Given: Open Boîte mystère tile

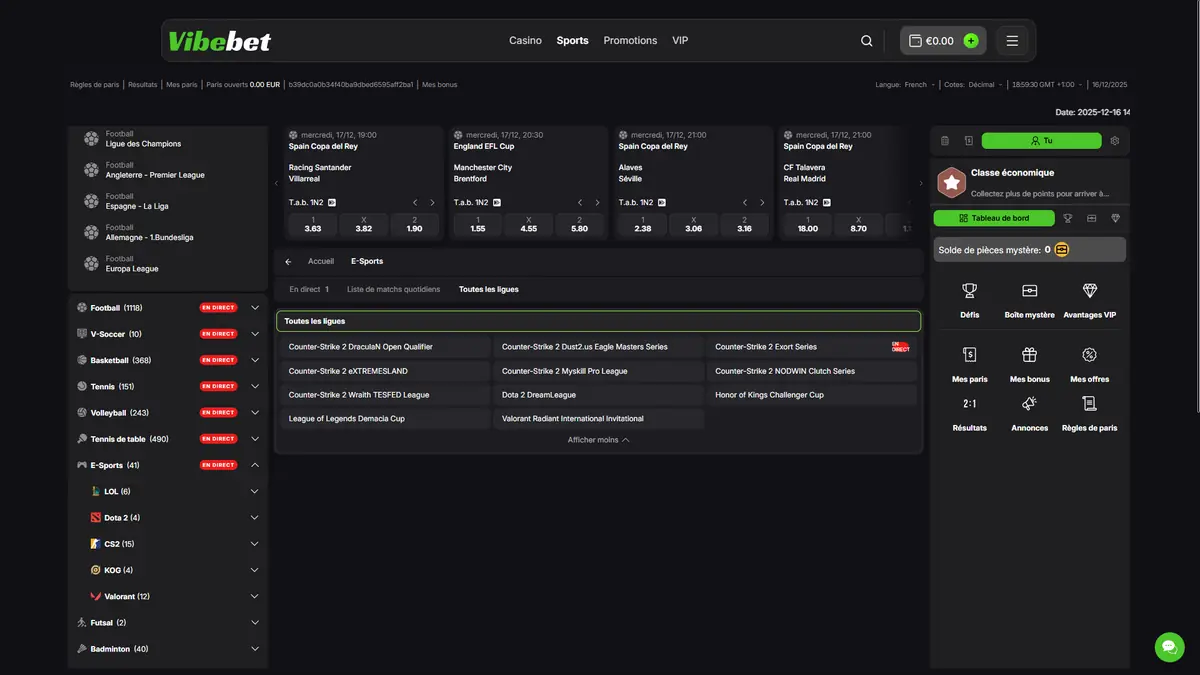Looking at the screenshot, I should tap(1029, 299).
